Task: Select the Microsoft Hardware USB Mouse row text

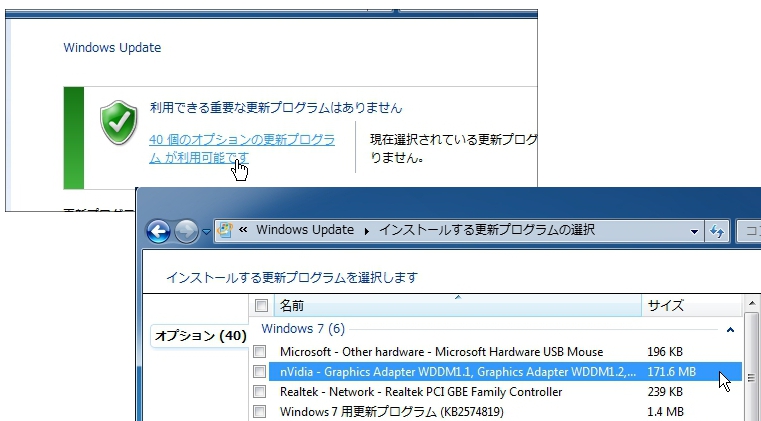Action: 442,352
